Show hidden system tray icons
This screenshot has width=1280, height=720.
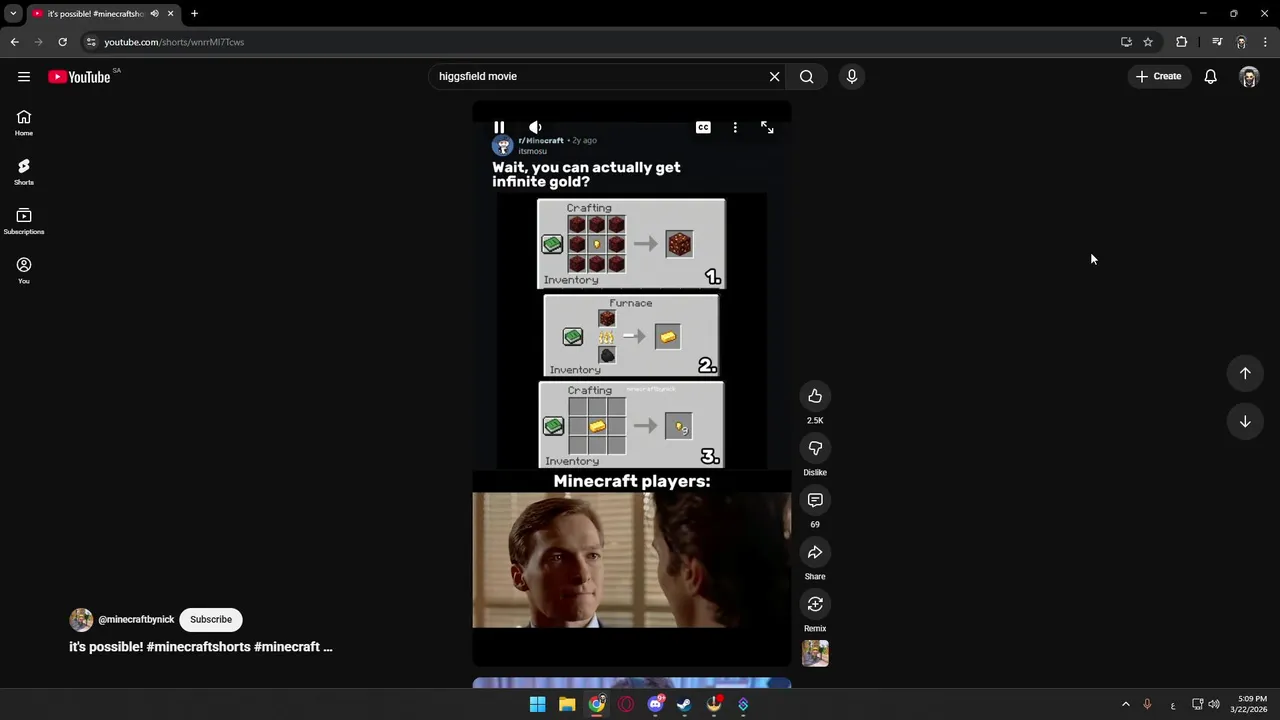click(1125, 705)
